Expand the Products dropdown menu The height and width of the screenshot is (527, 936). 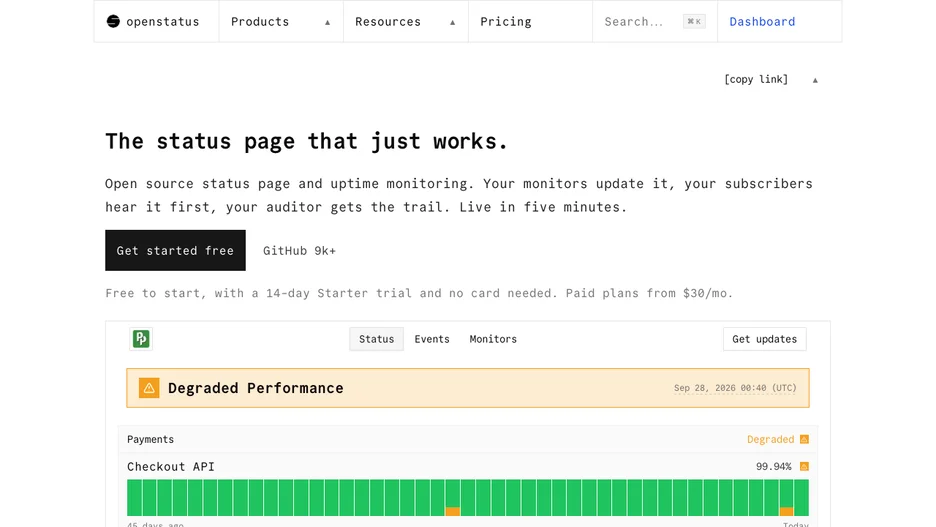pos(281,21)
